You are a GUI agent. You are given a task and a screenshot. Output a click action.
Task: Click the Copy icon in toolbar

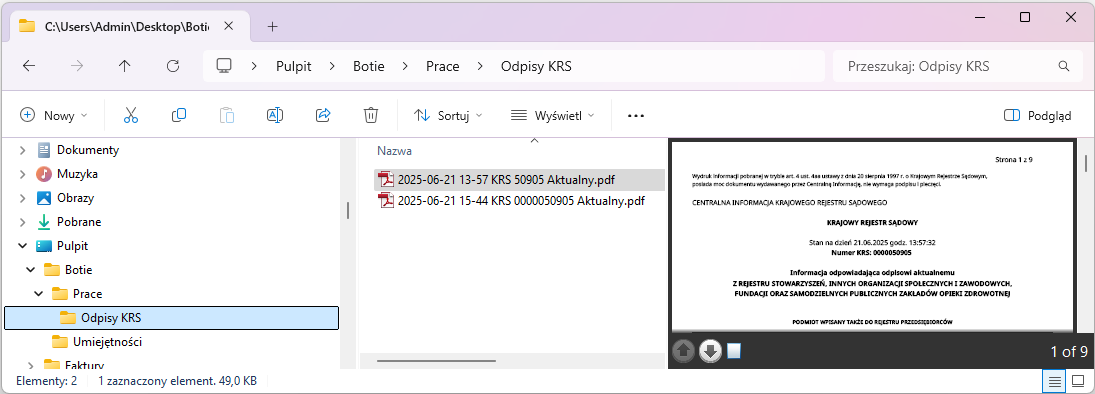pyautogui.click(x=179, y=115)
